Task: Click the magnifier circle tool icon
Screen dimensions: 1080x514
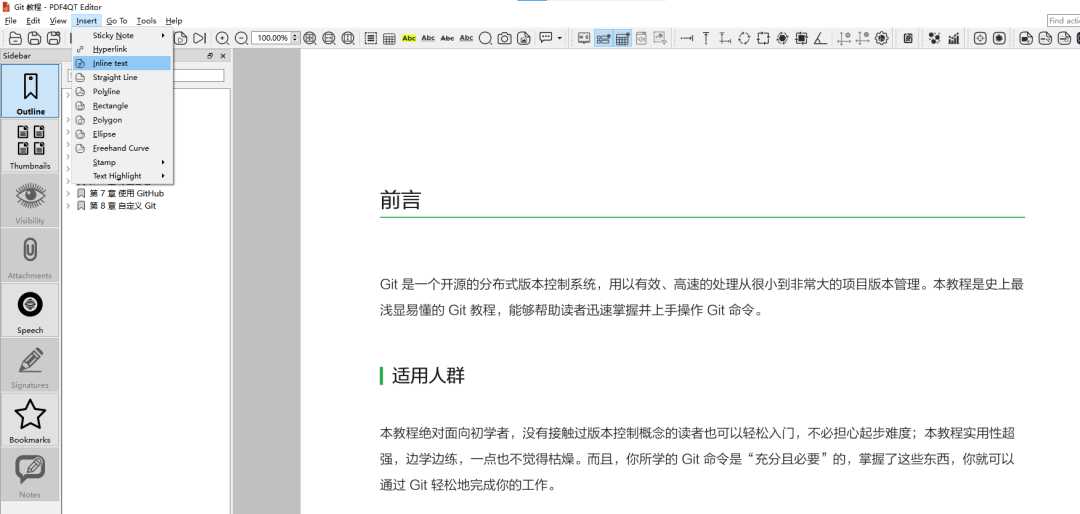Action: coord(486,39)
